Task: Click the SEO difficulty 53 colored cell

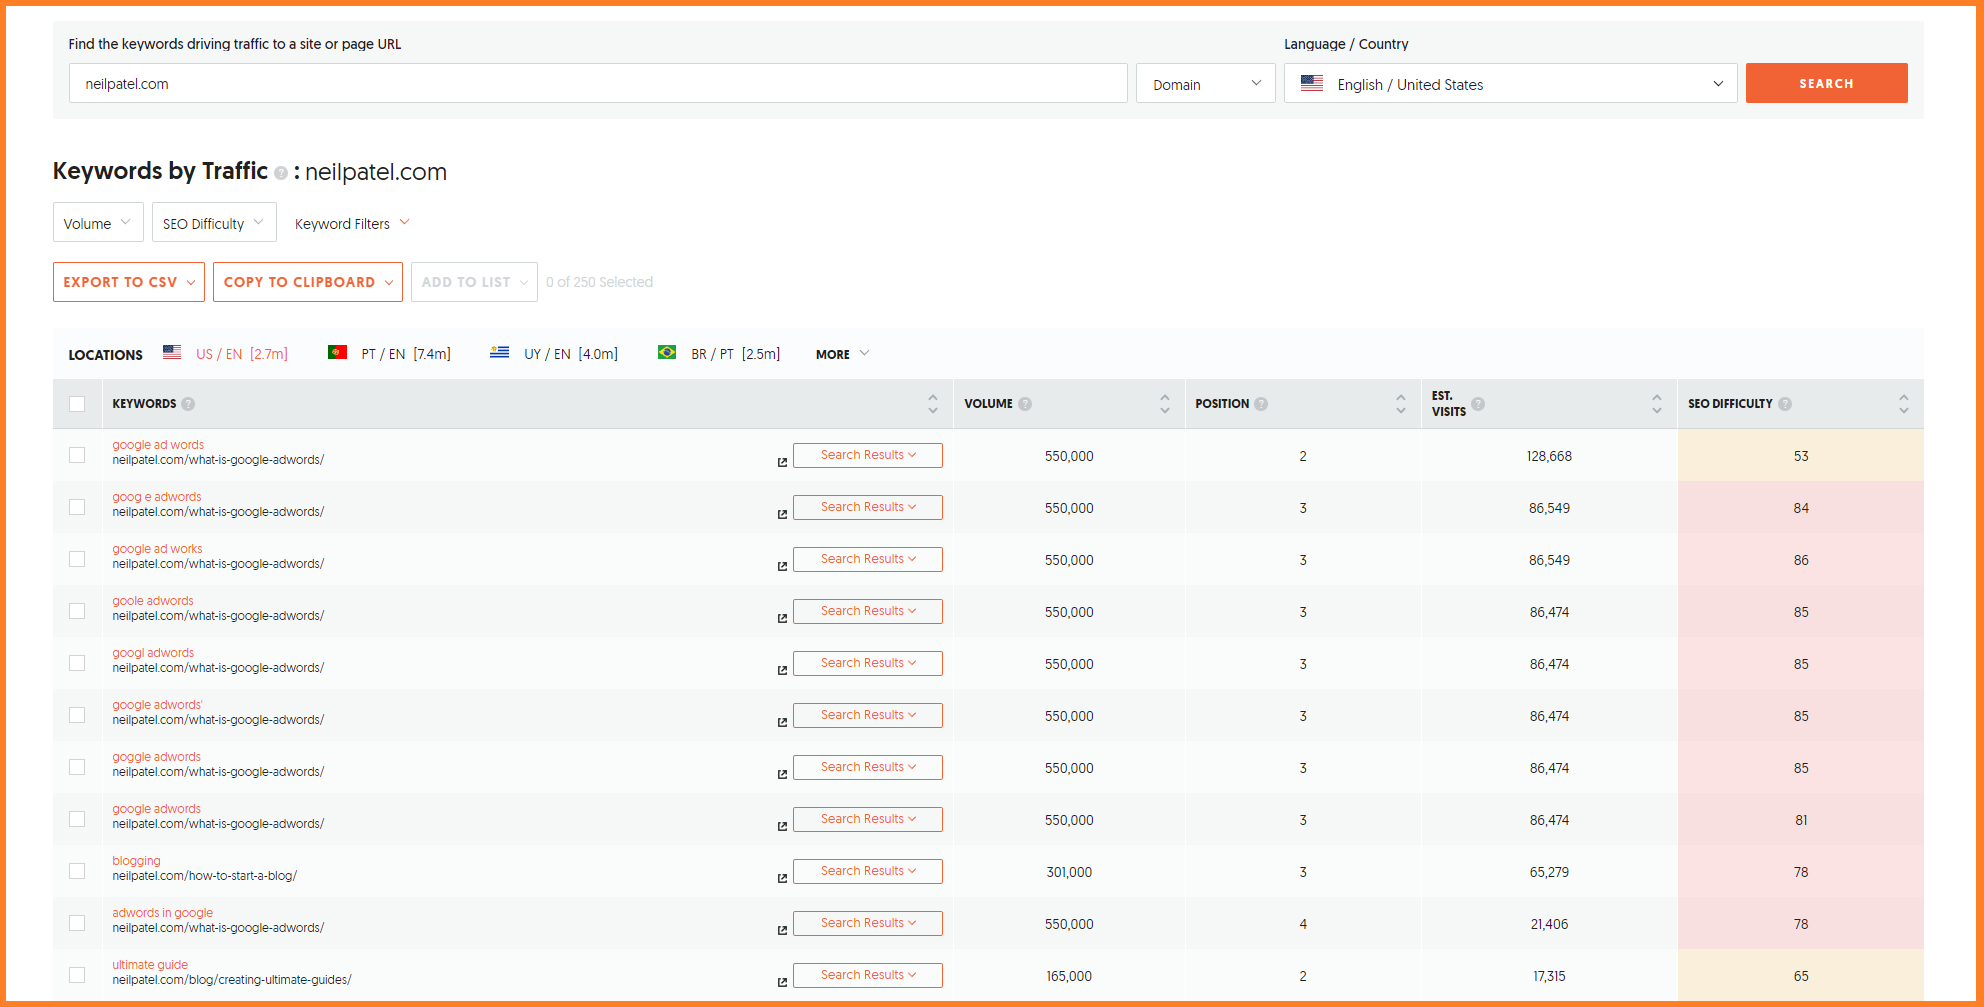Action: [x=1800, y=456]
